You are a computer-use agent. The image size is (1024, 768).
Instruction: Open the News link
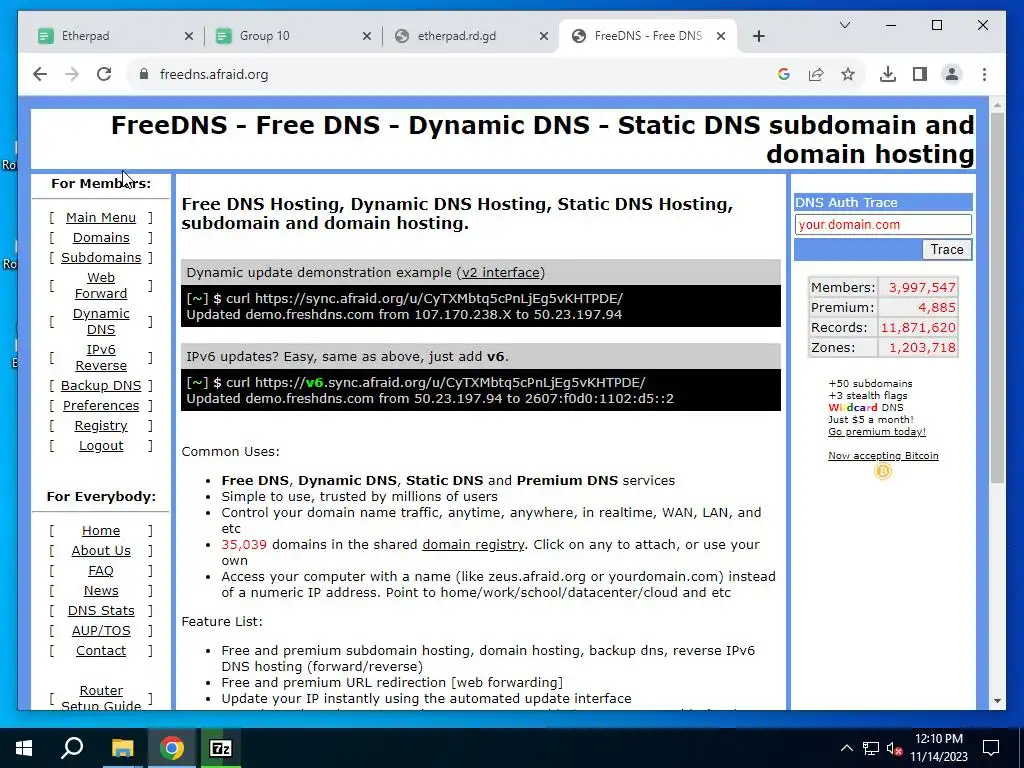point(101,591)
